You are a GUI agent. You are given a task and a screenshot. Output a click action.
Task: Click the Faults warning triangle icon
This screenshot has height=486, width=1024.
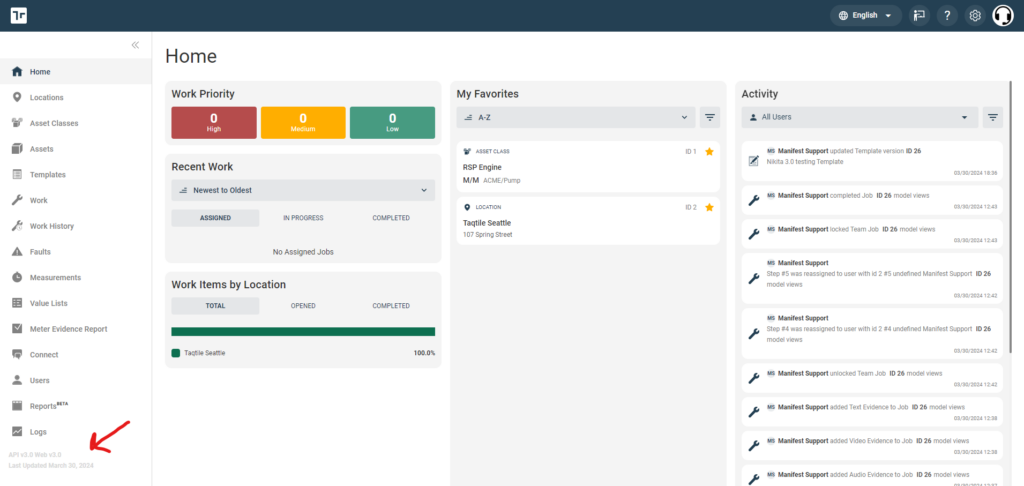click(x=17, y=251)
